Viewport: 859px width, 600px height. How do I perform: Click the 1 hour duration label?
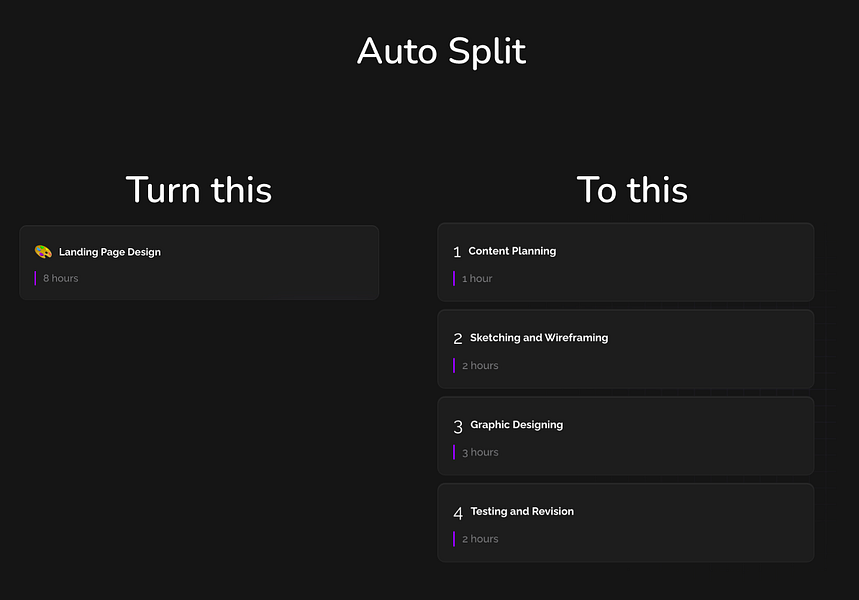(x=477, y=278)
